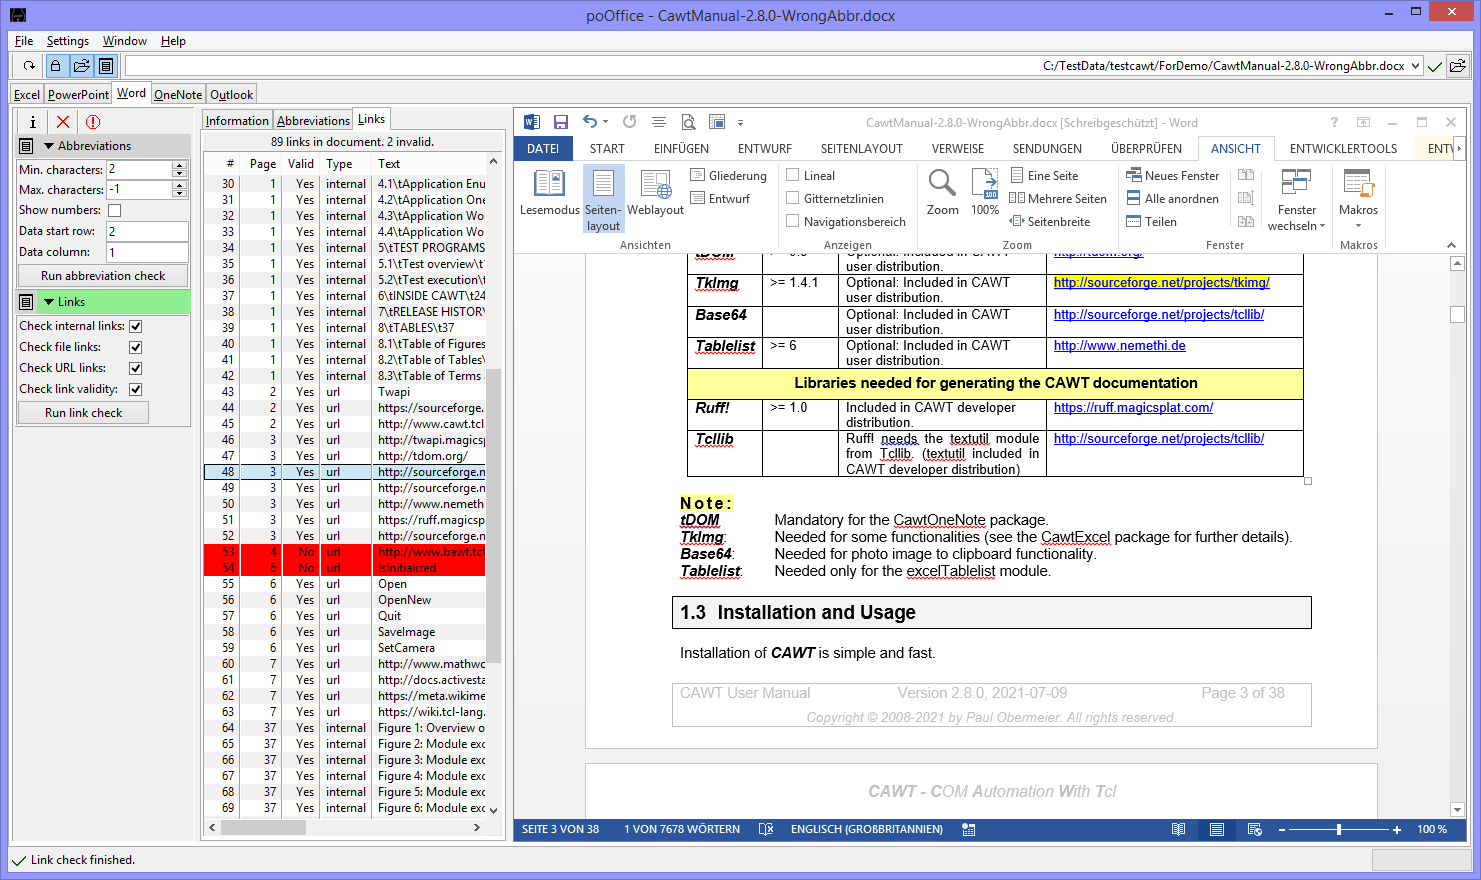1481x880 pixels.
Task: Open the Undo history dropdown arrow in Word
Action: point(607,122)
